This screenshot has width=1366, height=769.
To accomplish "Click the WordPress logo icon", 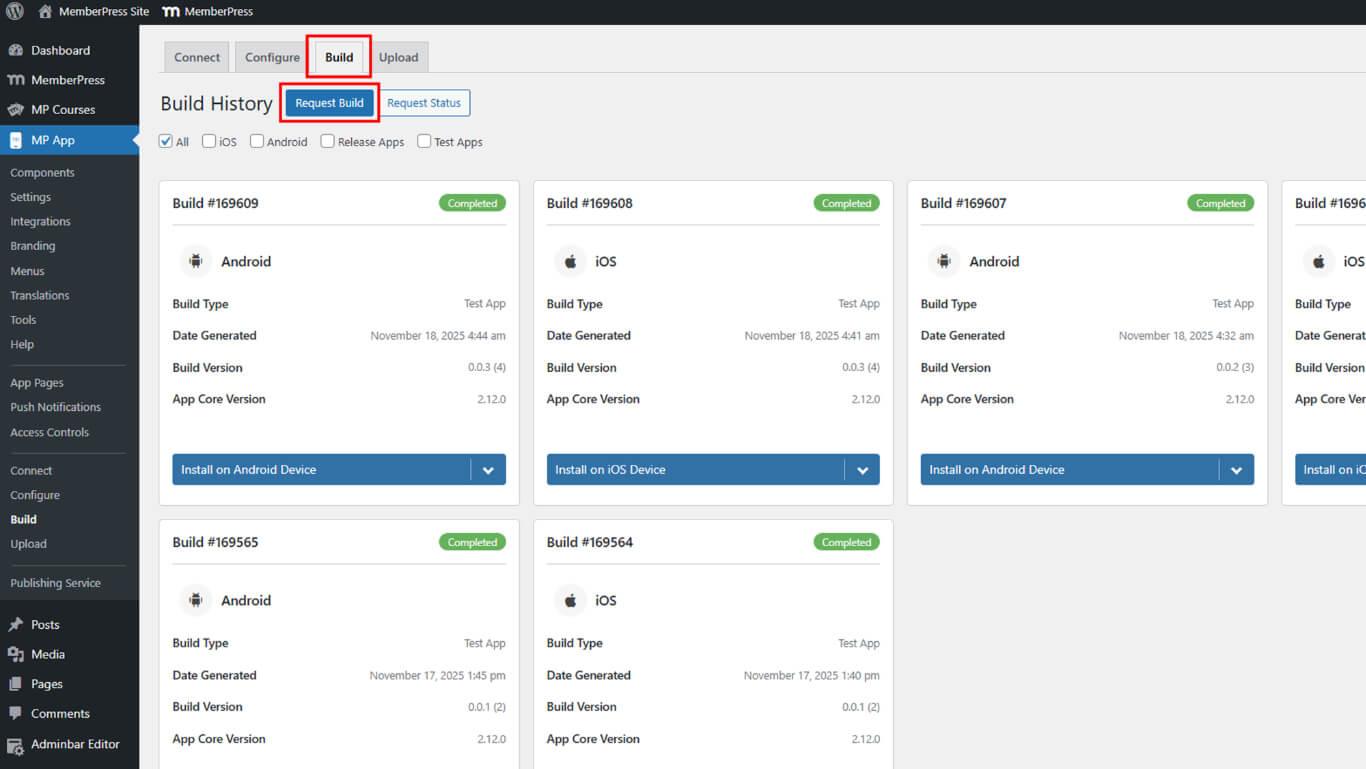I will [x=15, y=12].
